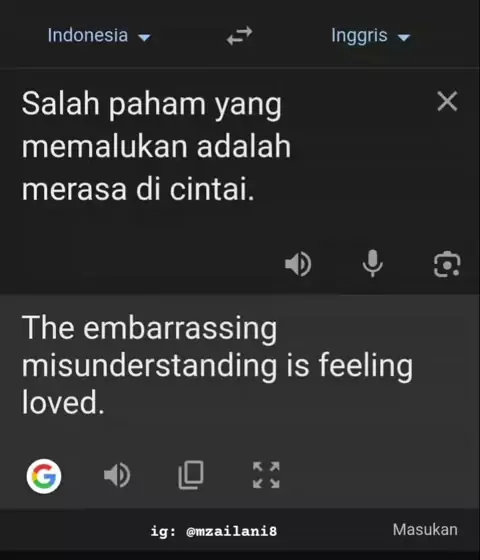Tap the word "misunderstanding" in the translation
Viewport: 480px width, 560px height.
tap(149, 365)
